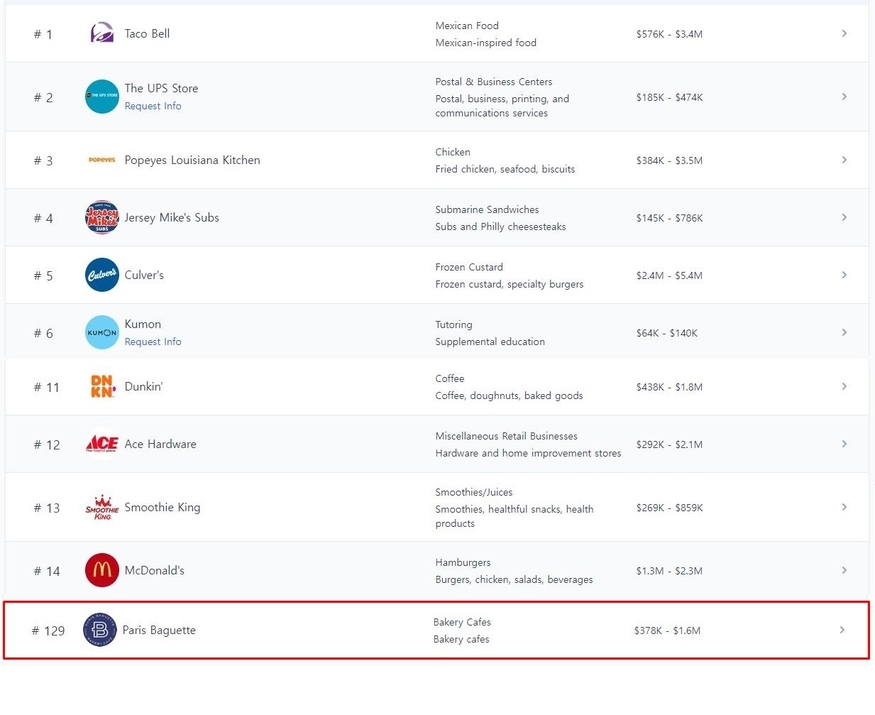Open the Kumon franchise name
875x715 pixels.
point(143,324)
